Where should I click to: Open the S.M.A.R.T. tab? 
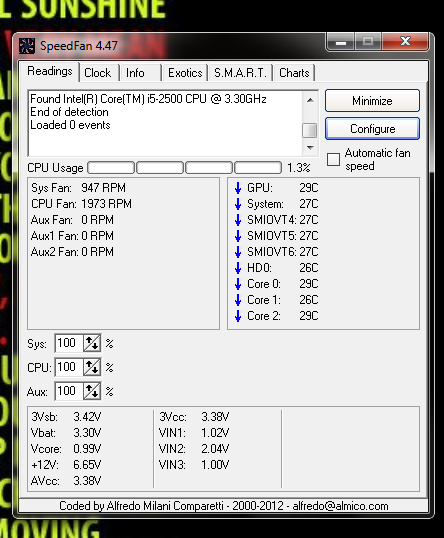tap(240, 73)
